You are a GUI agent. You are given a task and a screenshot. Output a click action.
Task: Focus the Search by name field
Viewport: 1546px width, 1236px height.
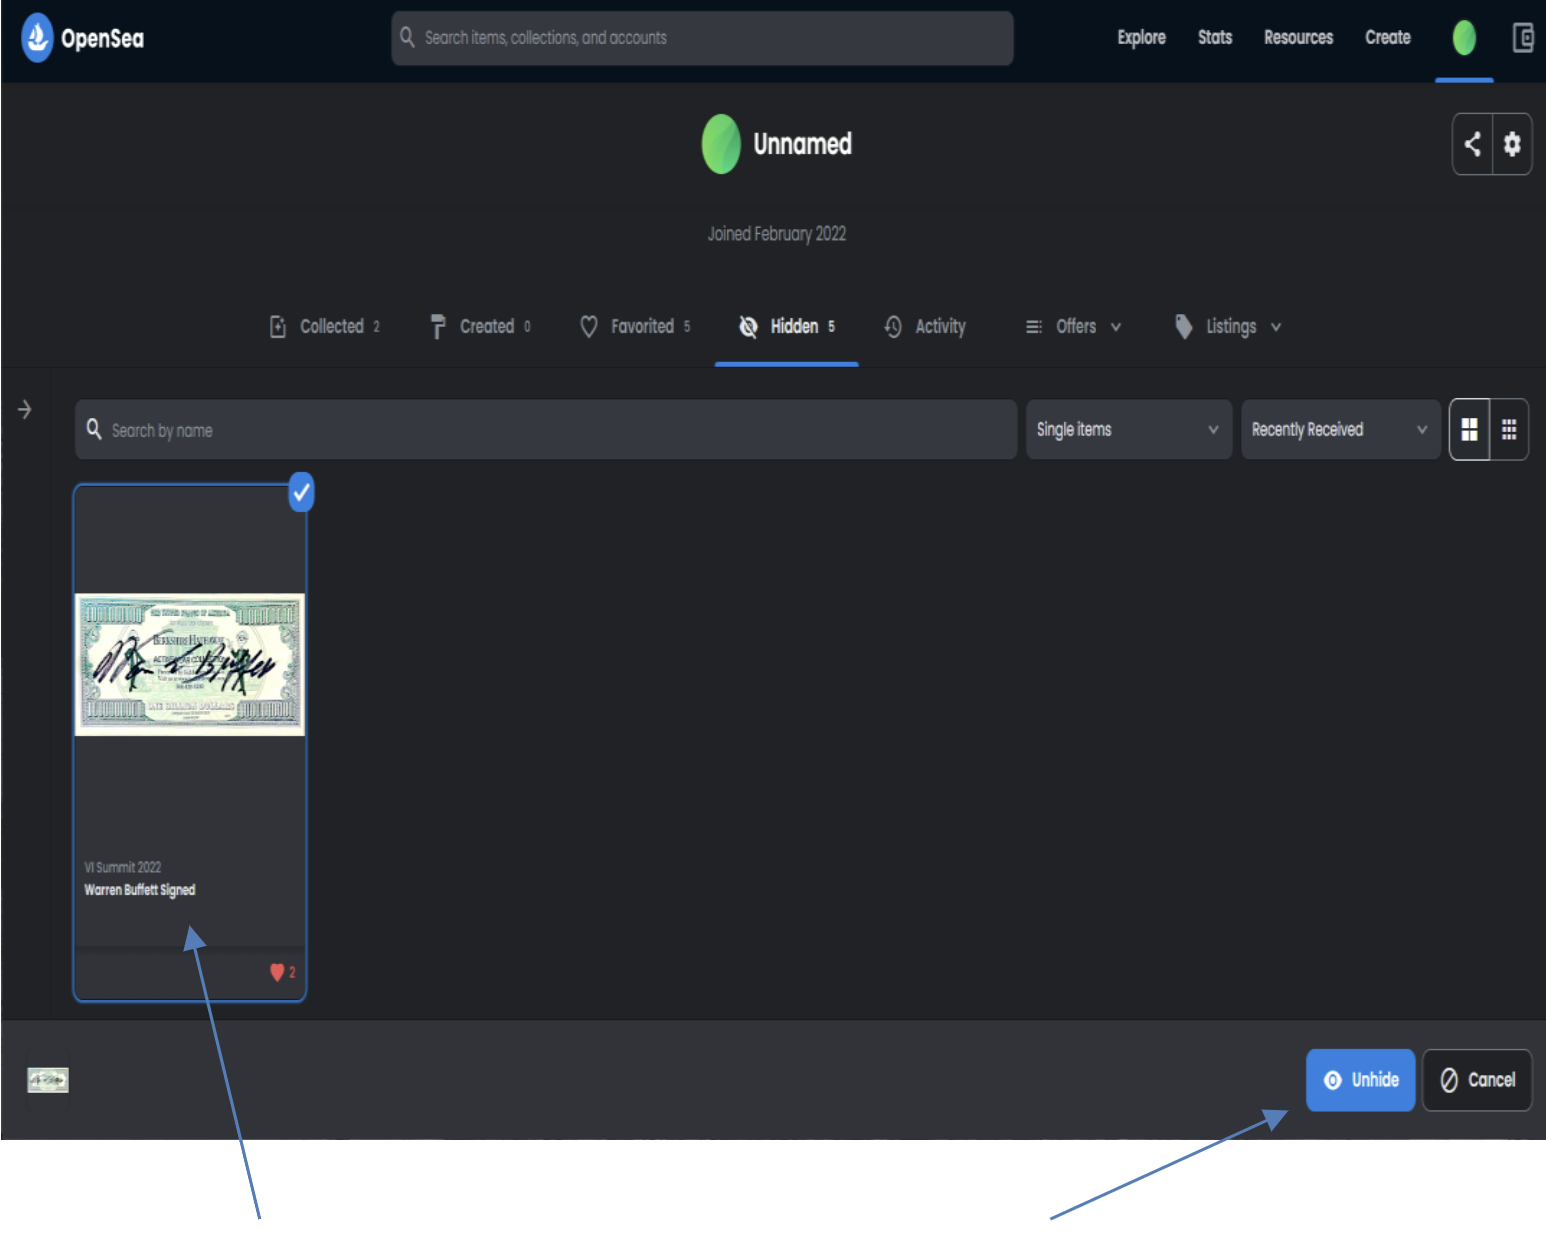tap(546, 430)
